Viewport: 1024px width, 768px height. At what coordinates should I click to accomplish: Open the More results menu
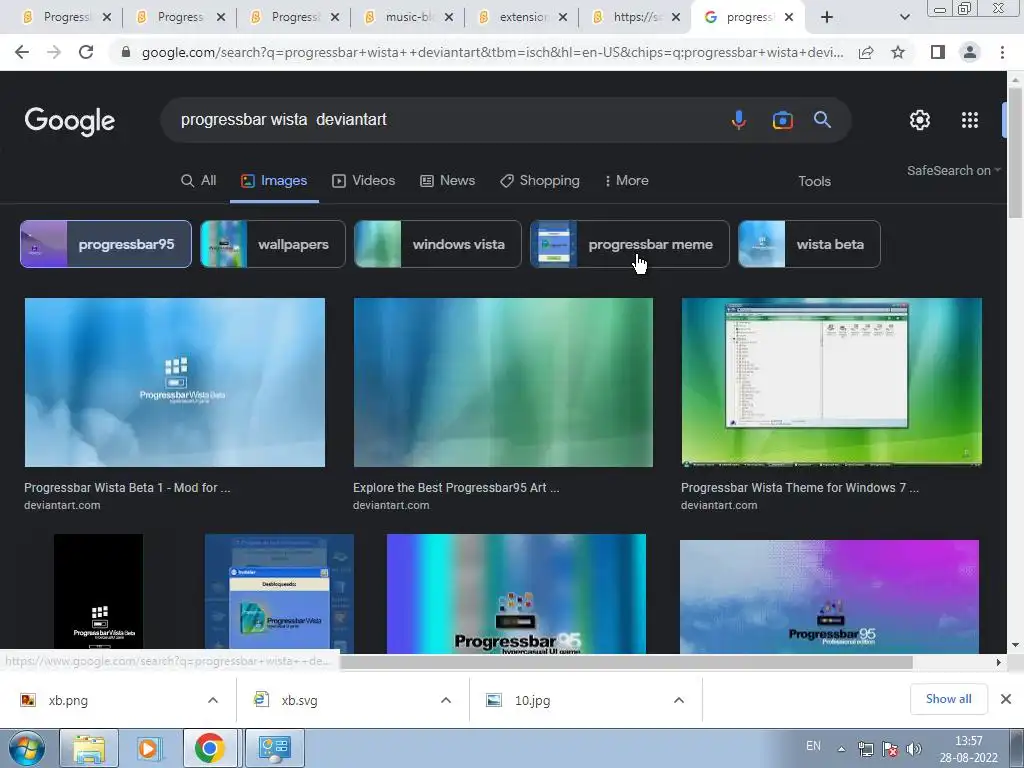pyautogui.click(x=626, y=180)
